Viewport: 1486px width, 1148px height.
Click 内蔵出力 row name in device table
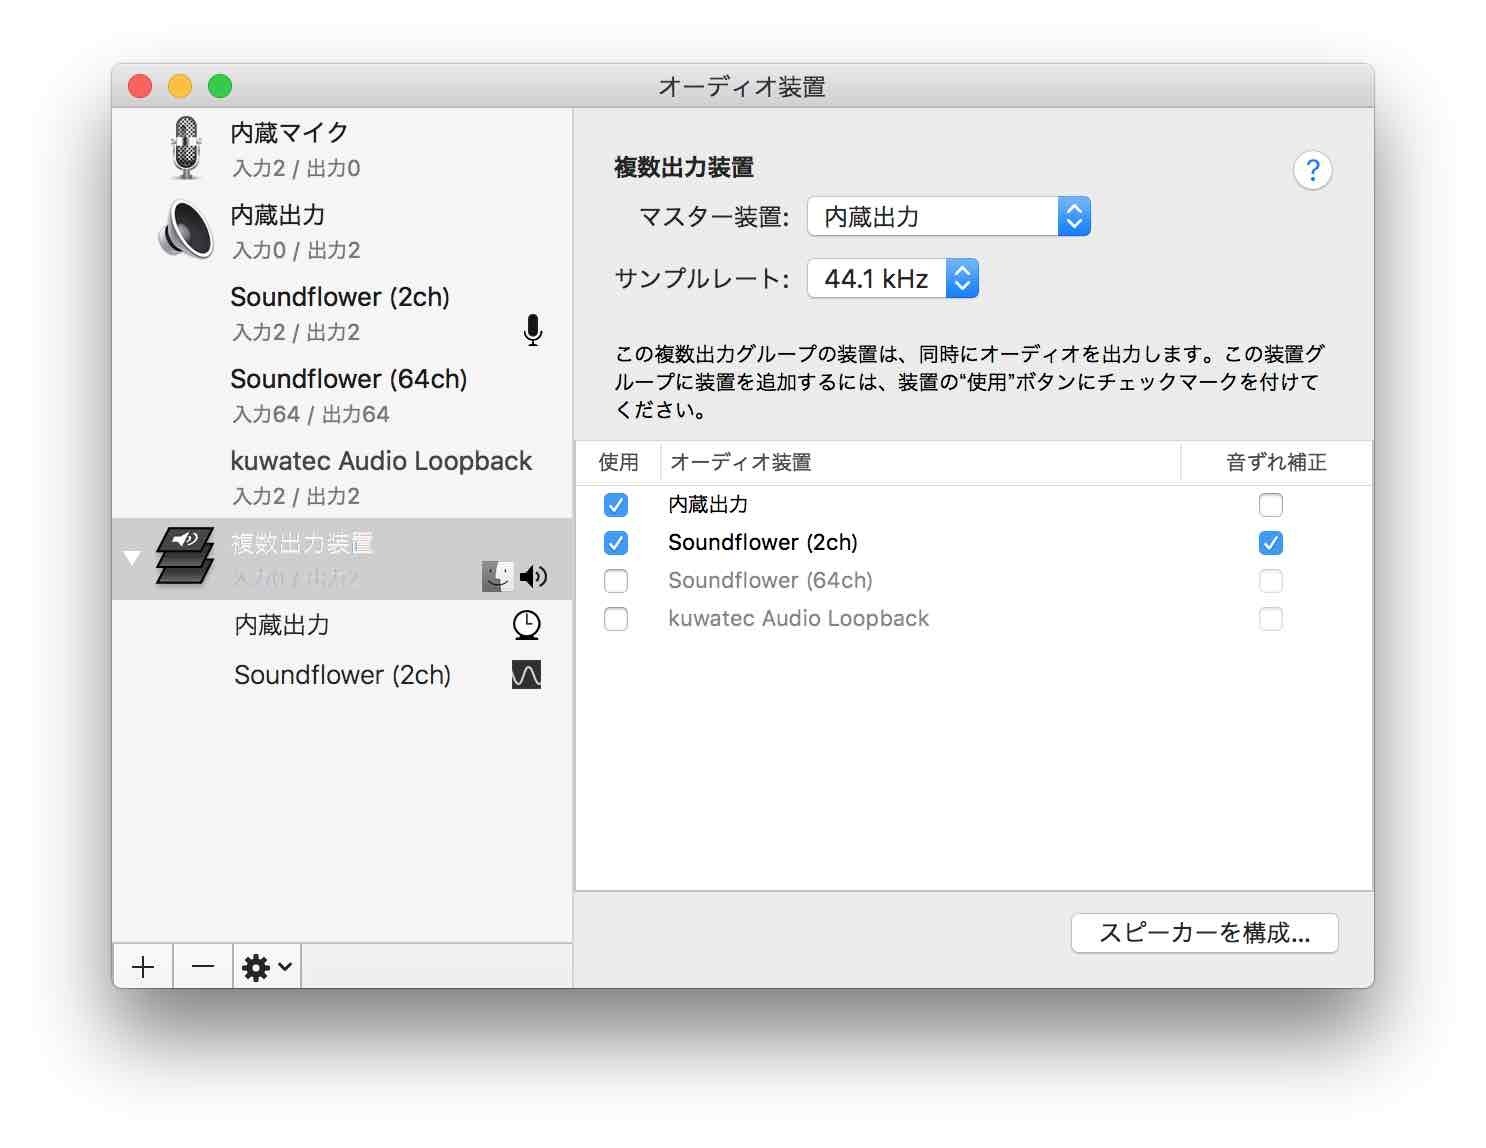coord(708,505)
